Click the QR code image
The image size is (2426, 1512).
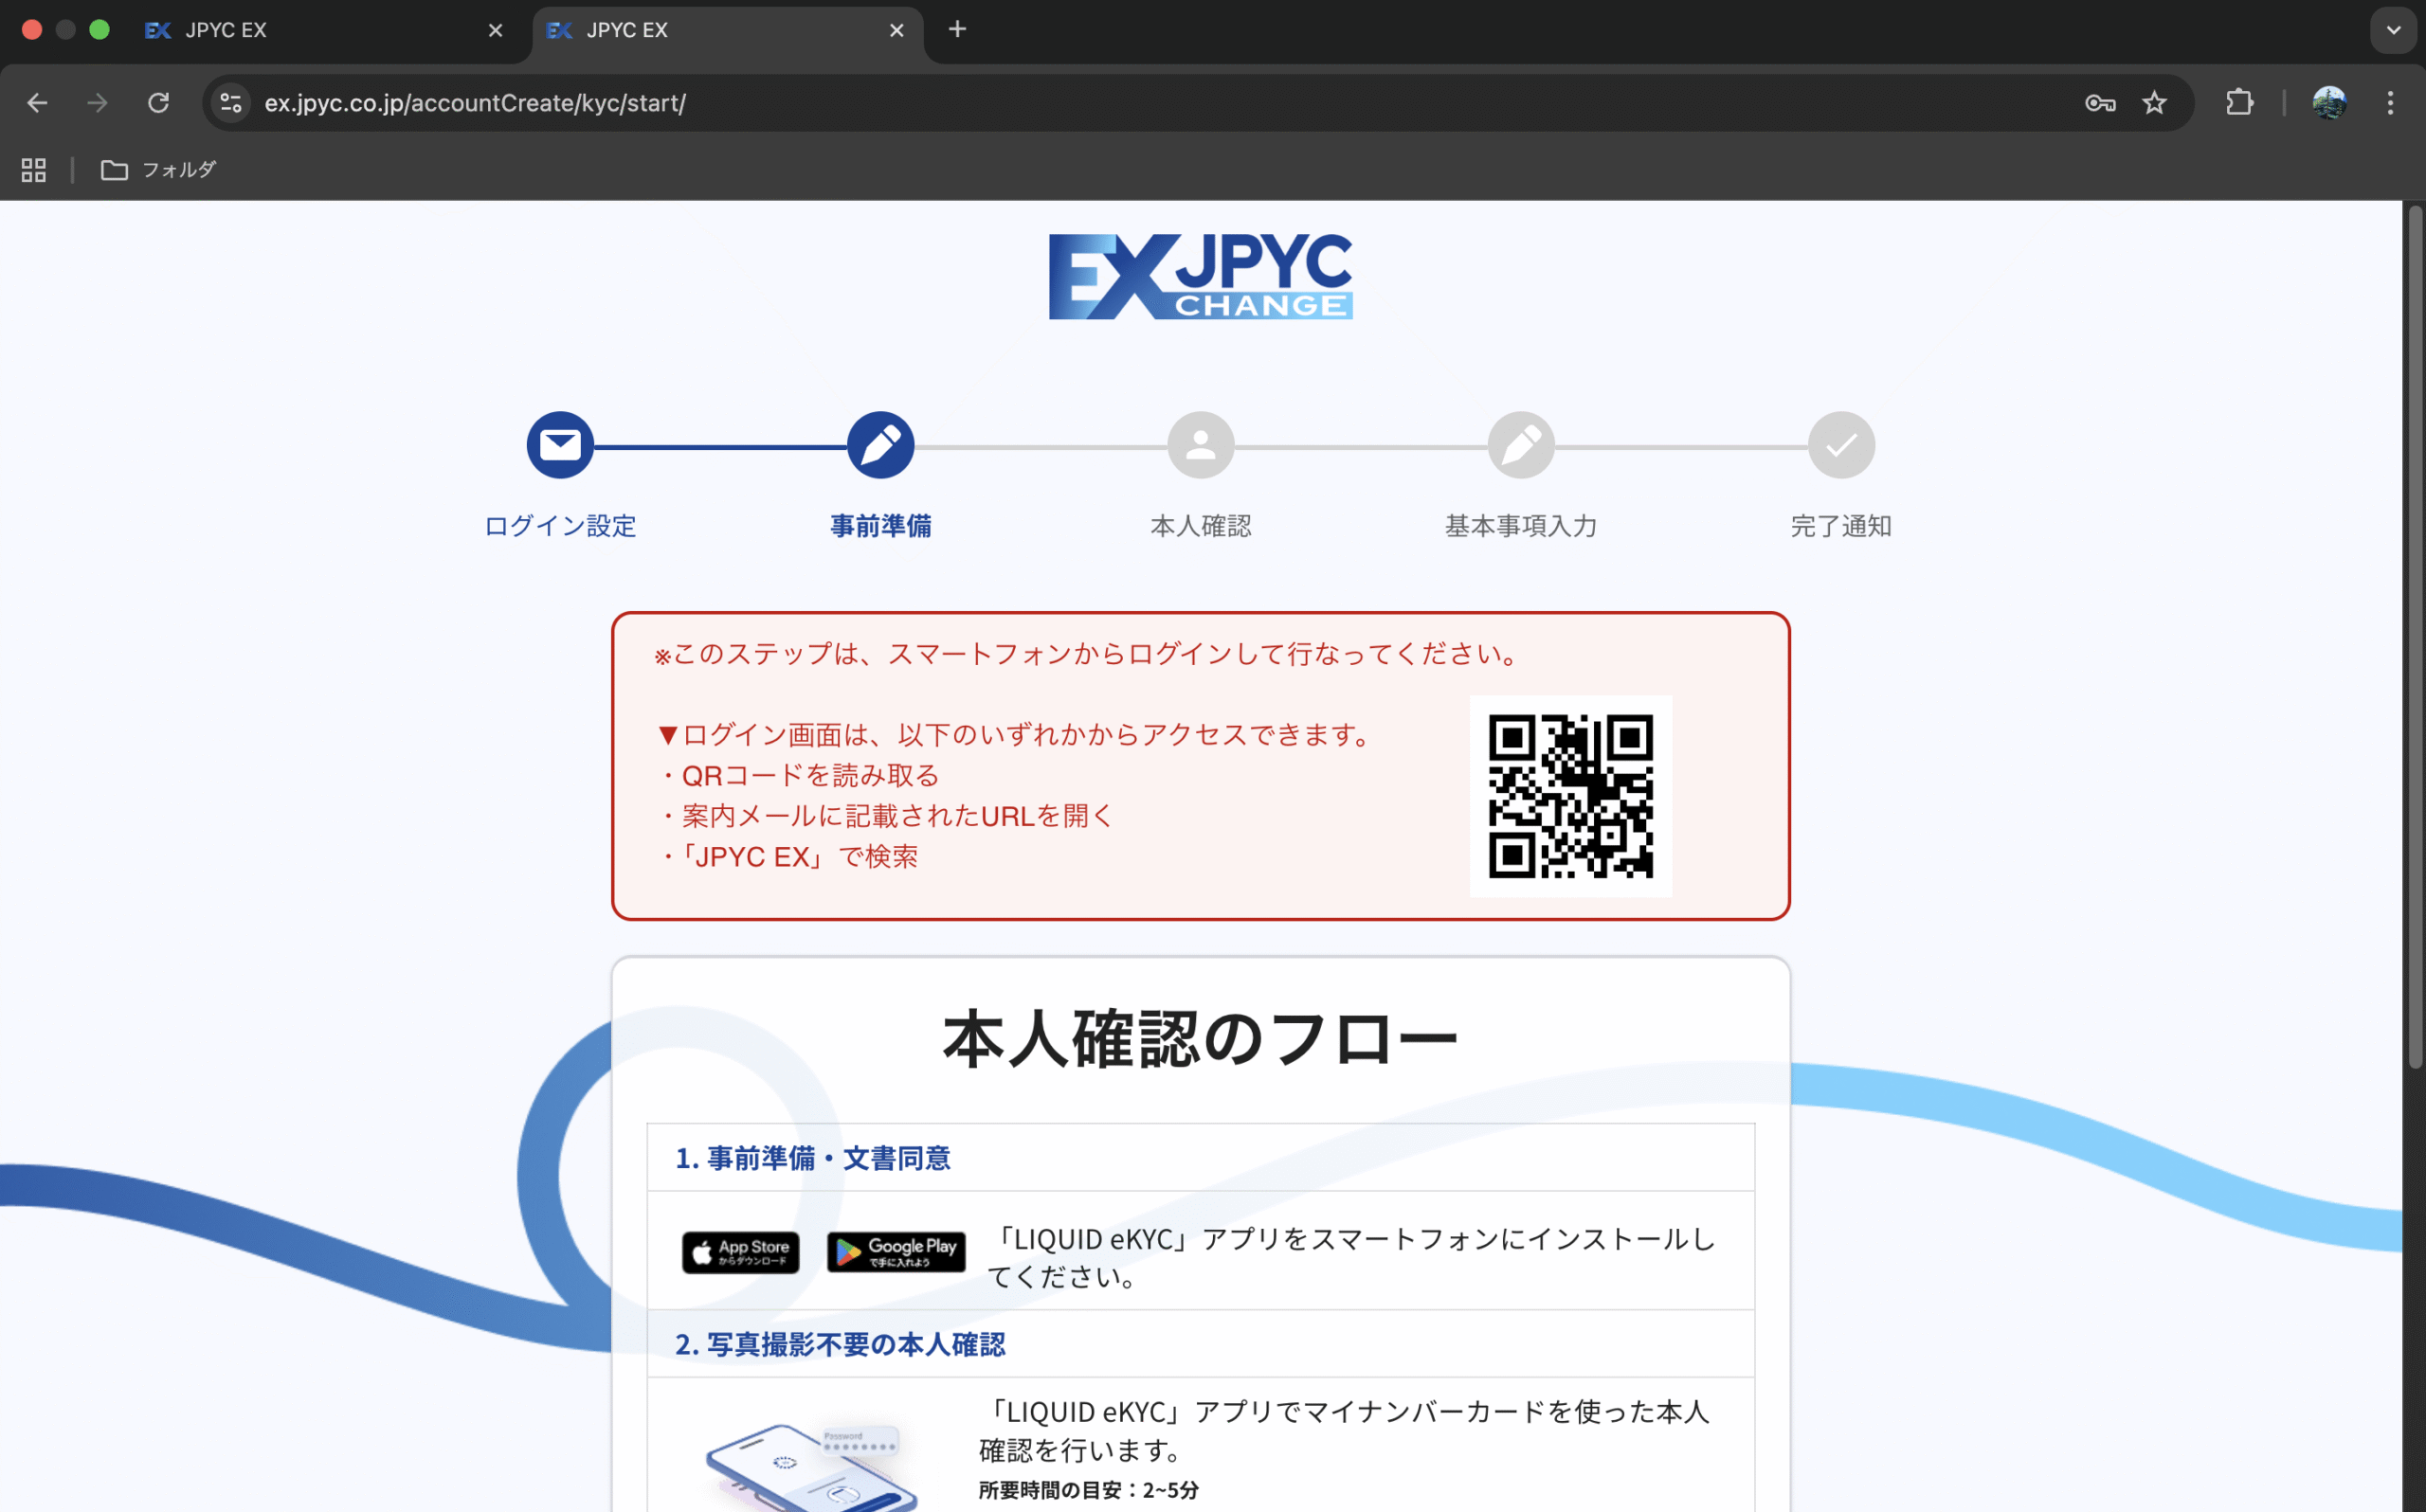click(1570, 796)
